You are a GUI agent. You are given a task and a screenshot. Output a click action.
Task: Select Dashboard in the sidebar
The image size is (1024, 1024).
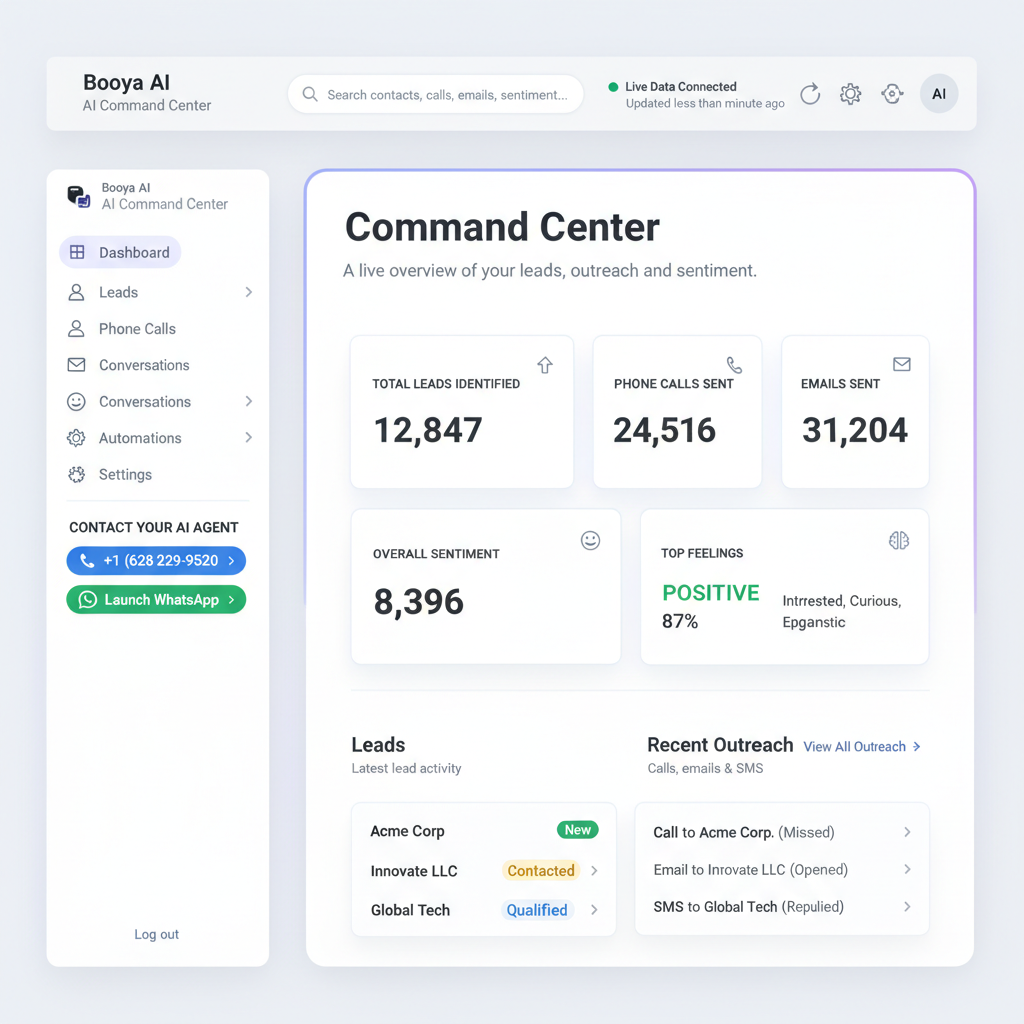[x=120, y=252]
